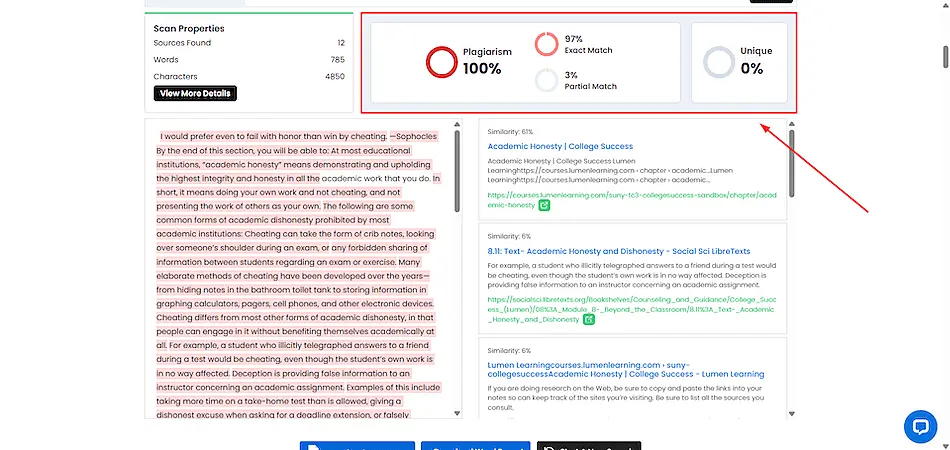Click the View More Details button
Screen dimensions: 950x450
(195, 93)
